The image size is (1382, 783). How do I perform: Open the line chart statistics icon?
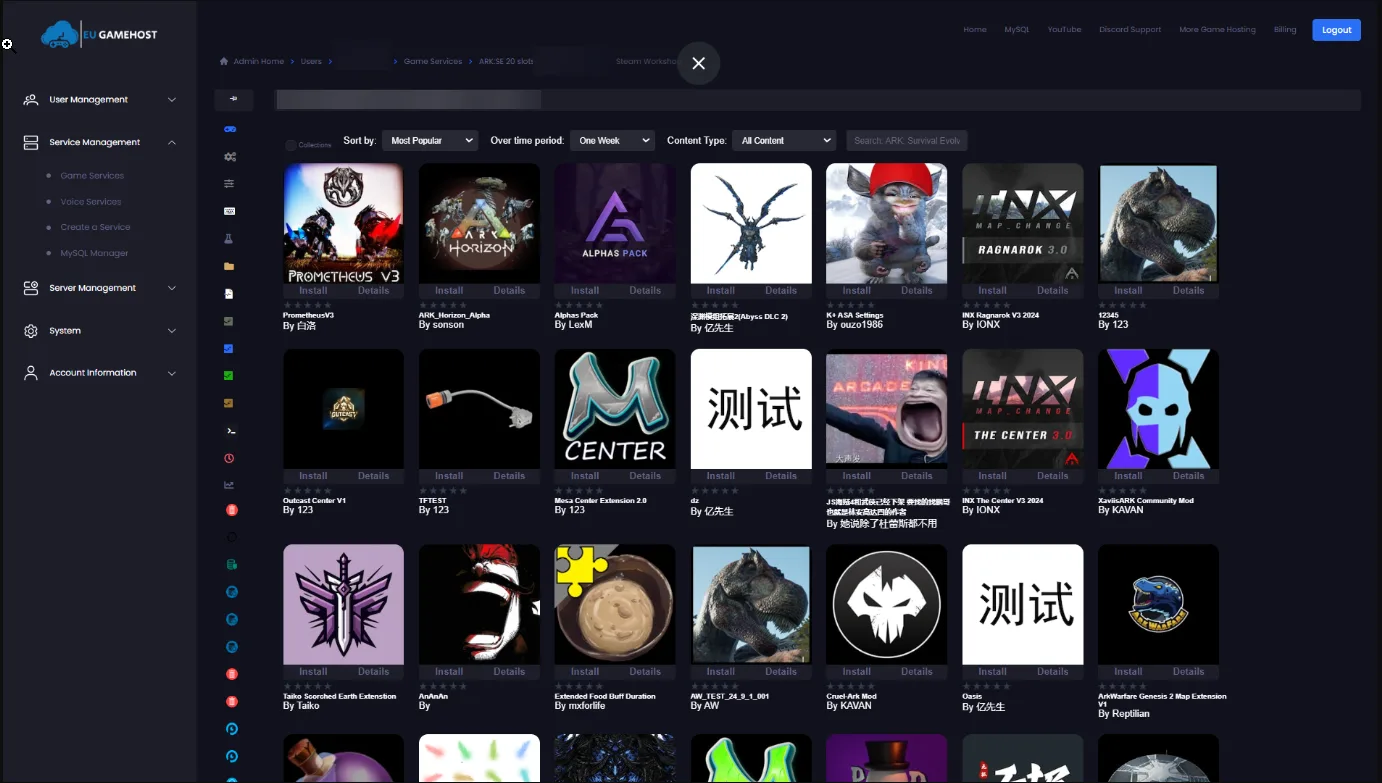[x=229, y=485]
